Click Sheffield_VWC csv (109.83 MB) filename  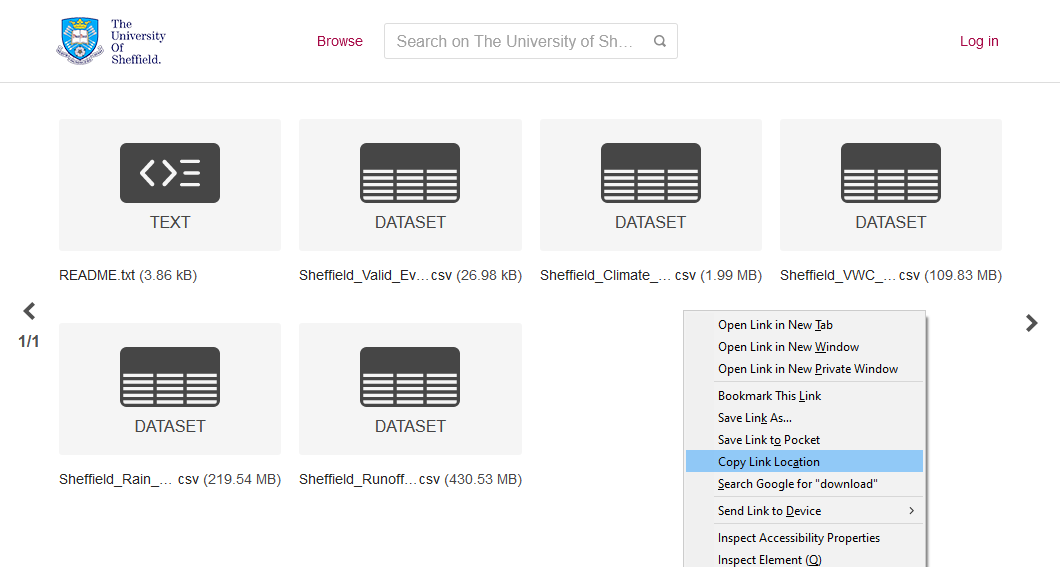[x=890, y=276]
